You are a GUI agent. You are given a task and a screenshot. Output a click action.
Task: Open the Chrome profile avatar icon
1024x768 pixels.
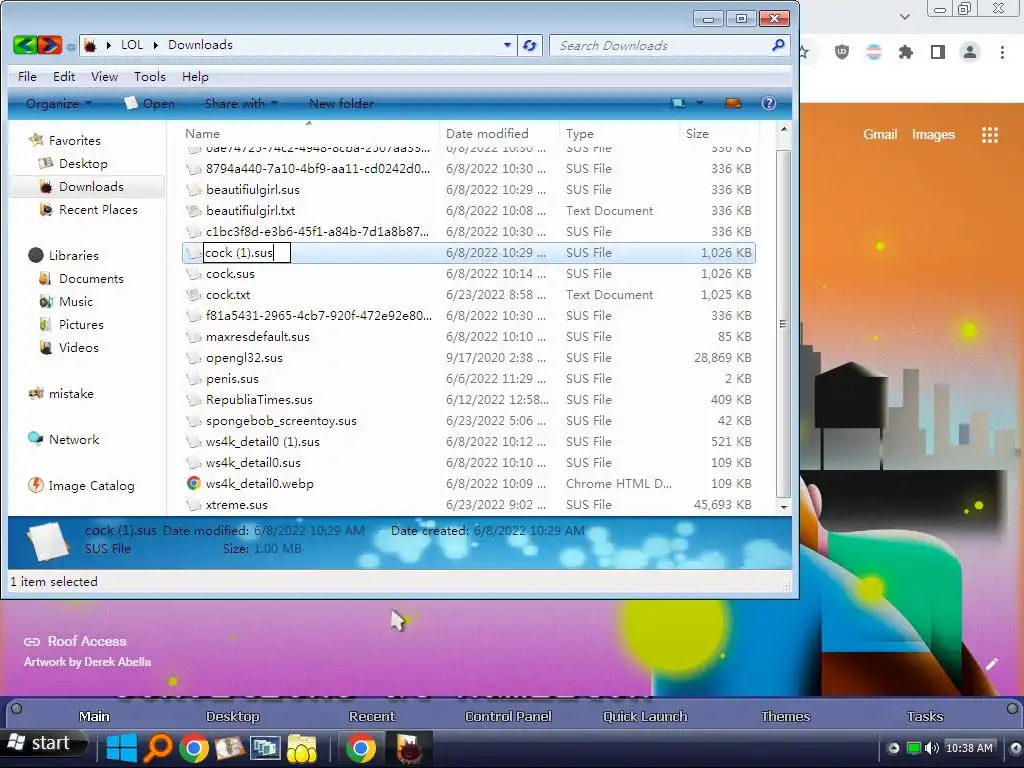(970, 52)
